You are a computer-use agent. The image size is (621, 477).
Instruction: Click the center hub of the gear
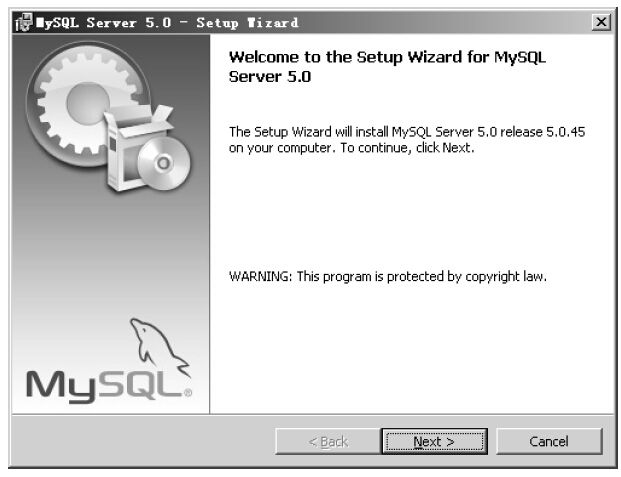click(x=87, y=102)
